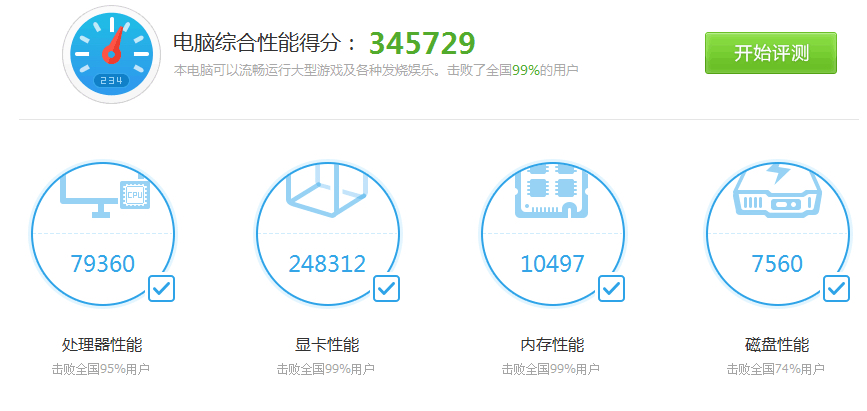Select the graphics card cube icon

coord(327,190)
